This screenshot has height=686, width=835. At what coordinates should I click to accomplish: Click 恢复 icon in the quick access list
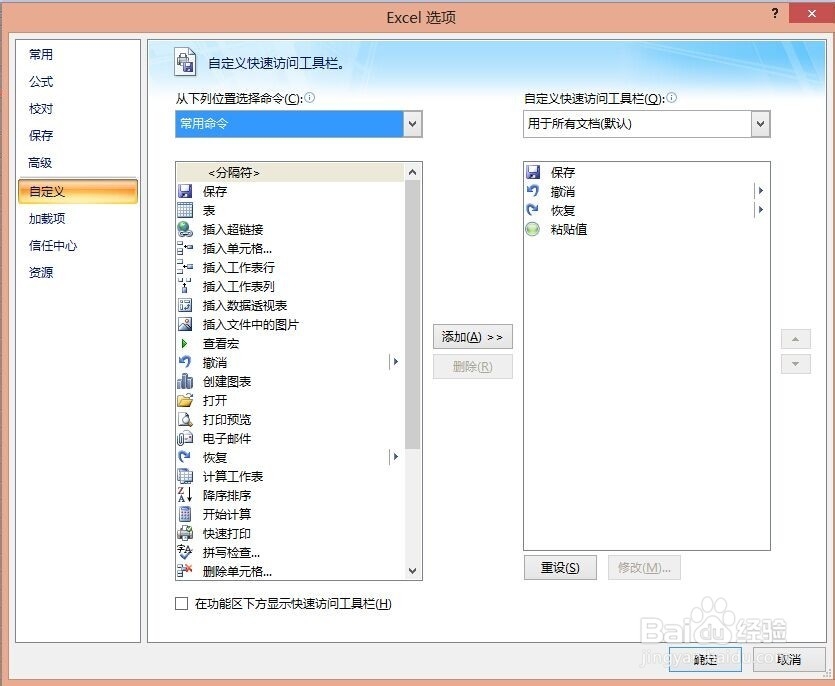(533, 210)
